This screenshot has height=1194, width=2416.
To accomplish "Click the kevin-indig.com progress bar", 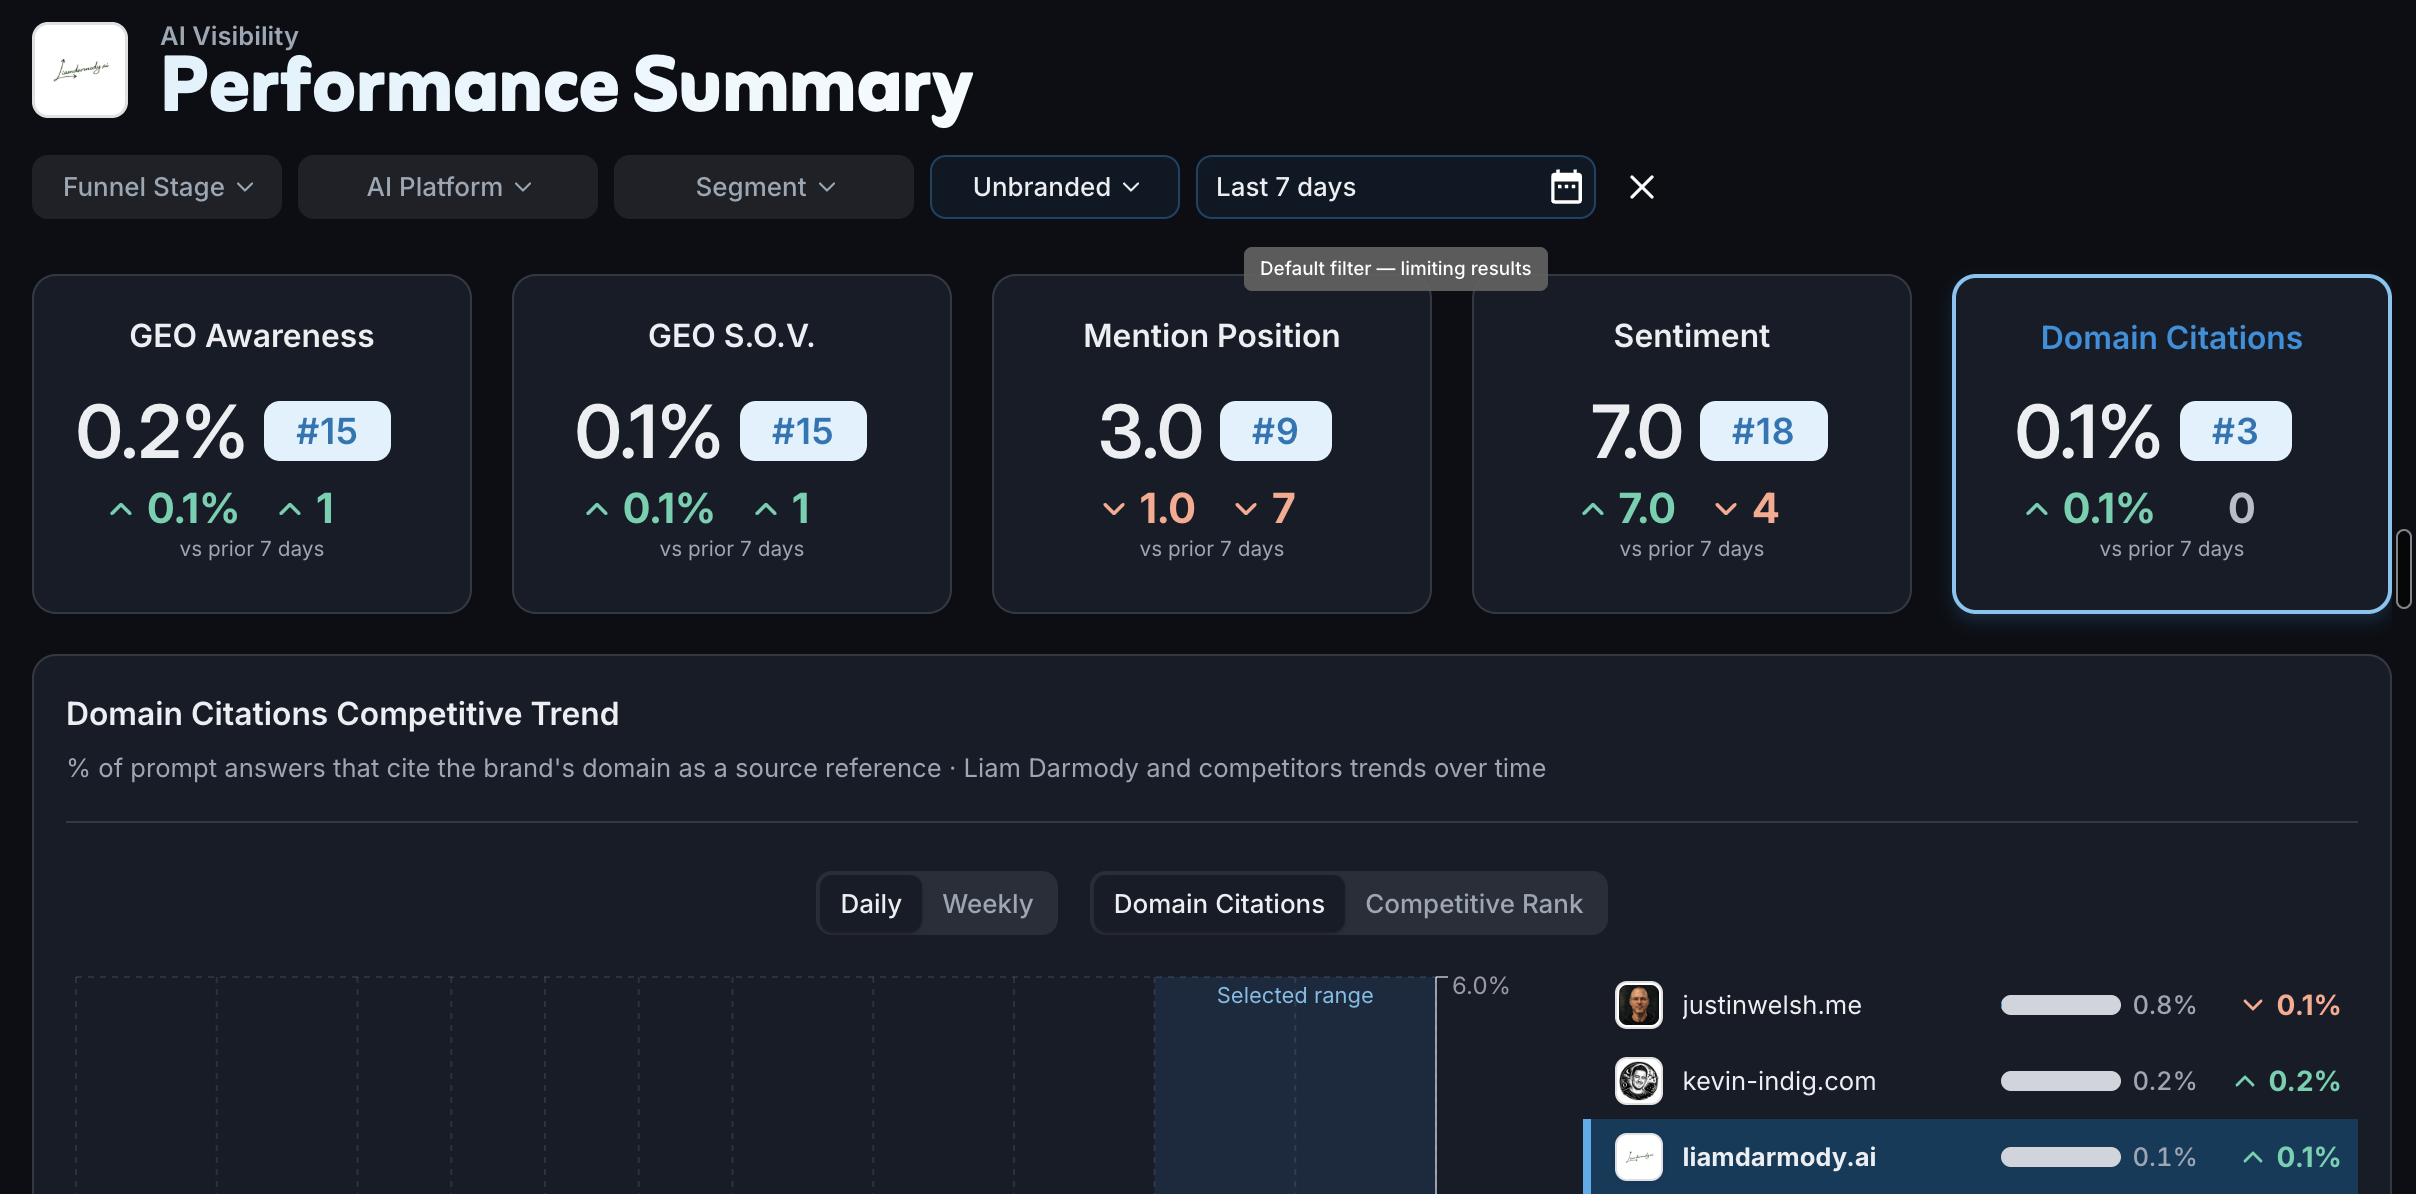I will pyautogui.click(x=2061, y=1081).
